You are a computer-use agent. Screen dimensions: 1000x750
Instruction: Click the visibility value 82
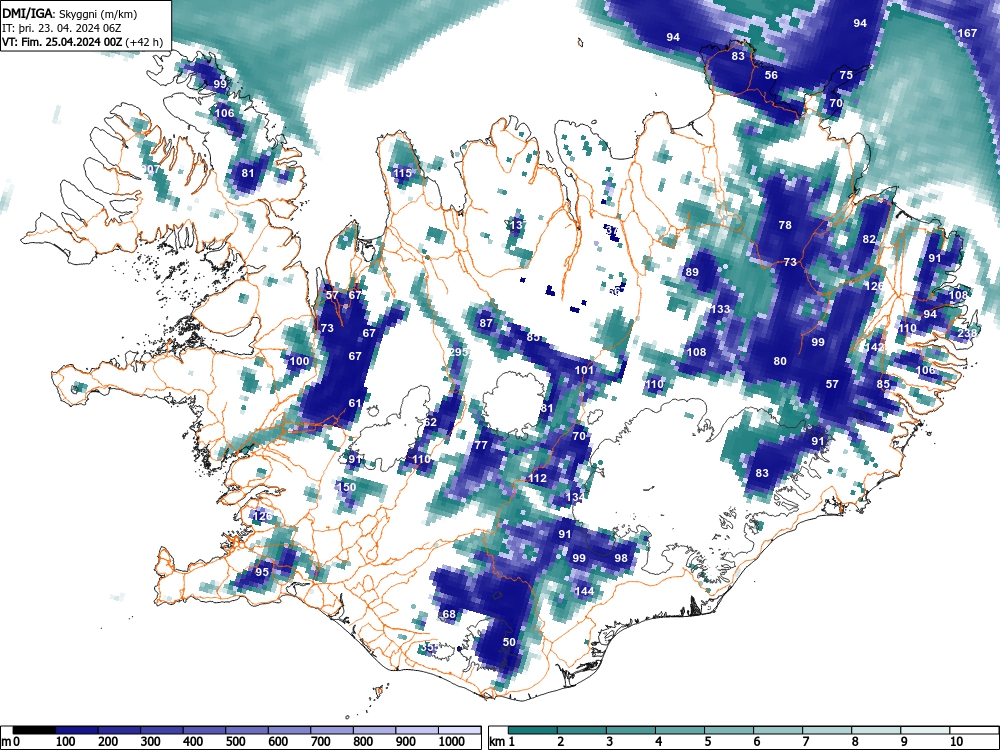pos(869,239)
